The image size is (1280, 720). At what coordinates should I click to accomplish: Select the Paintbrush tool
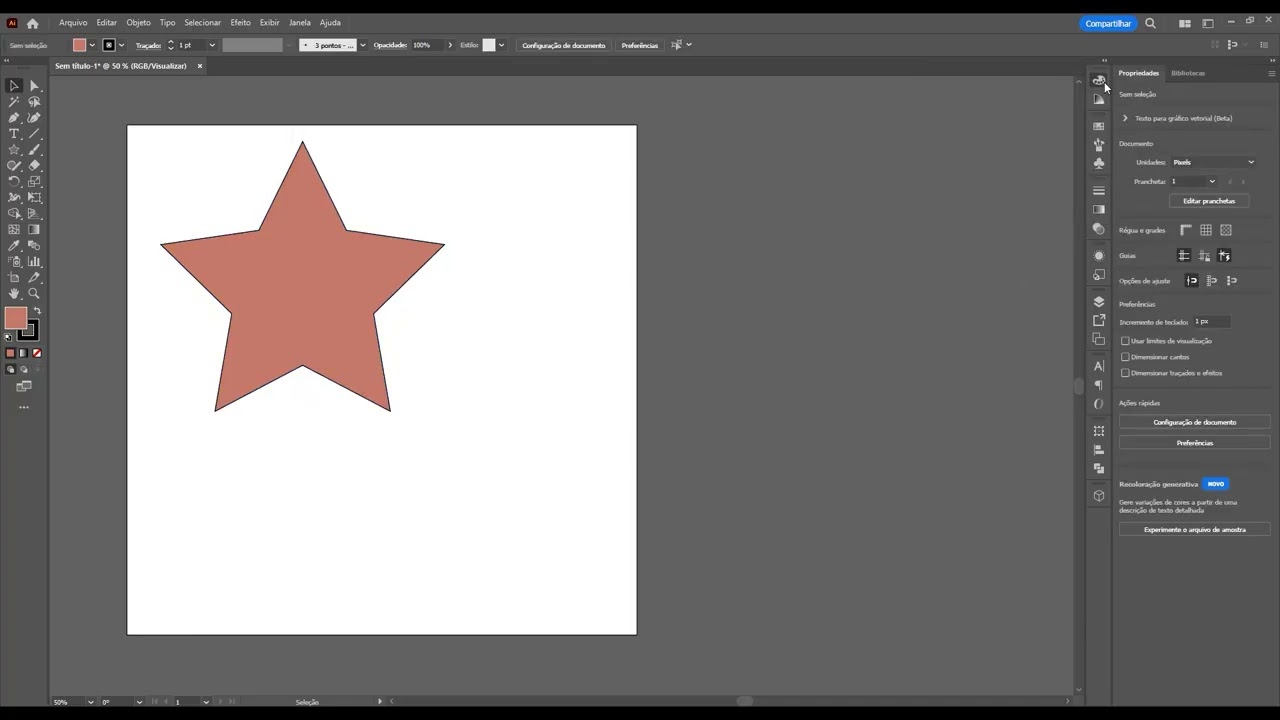[34, 150]
